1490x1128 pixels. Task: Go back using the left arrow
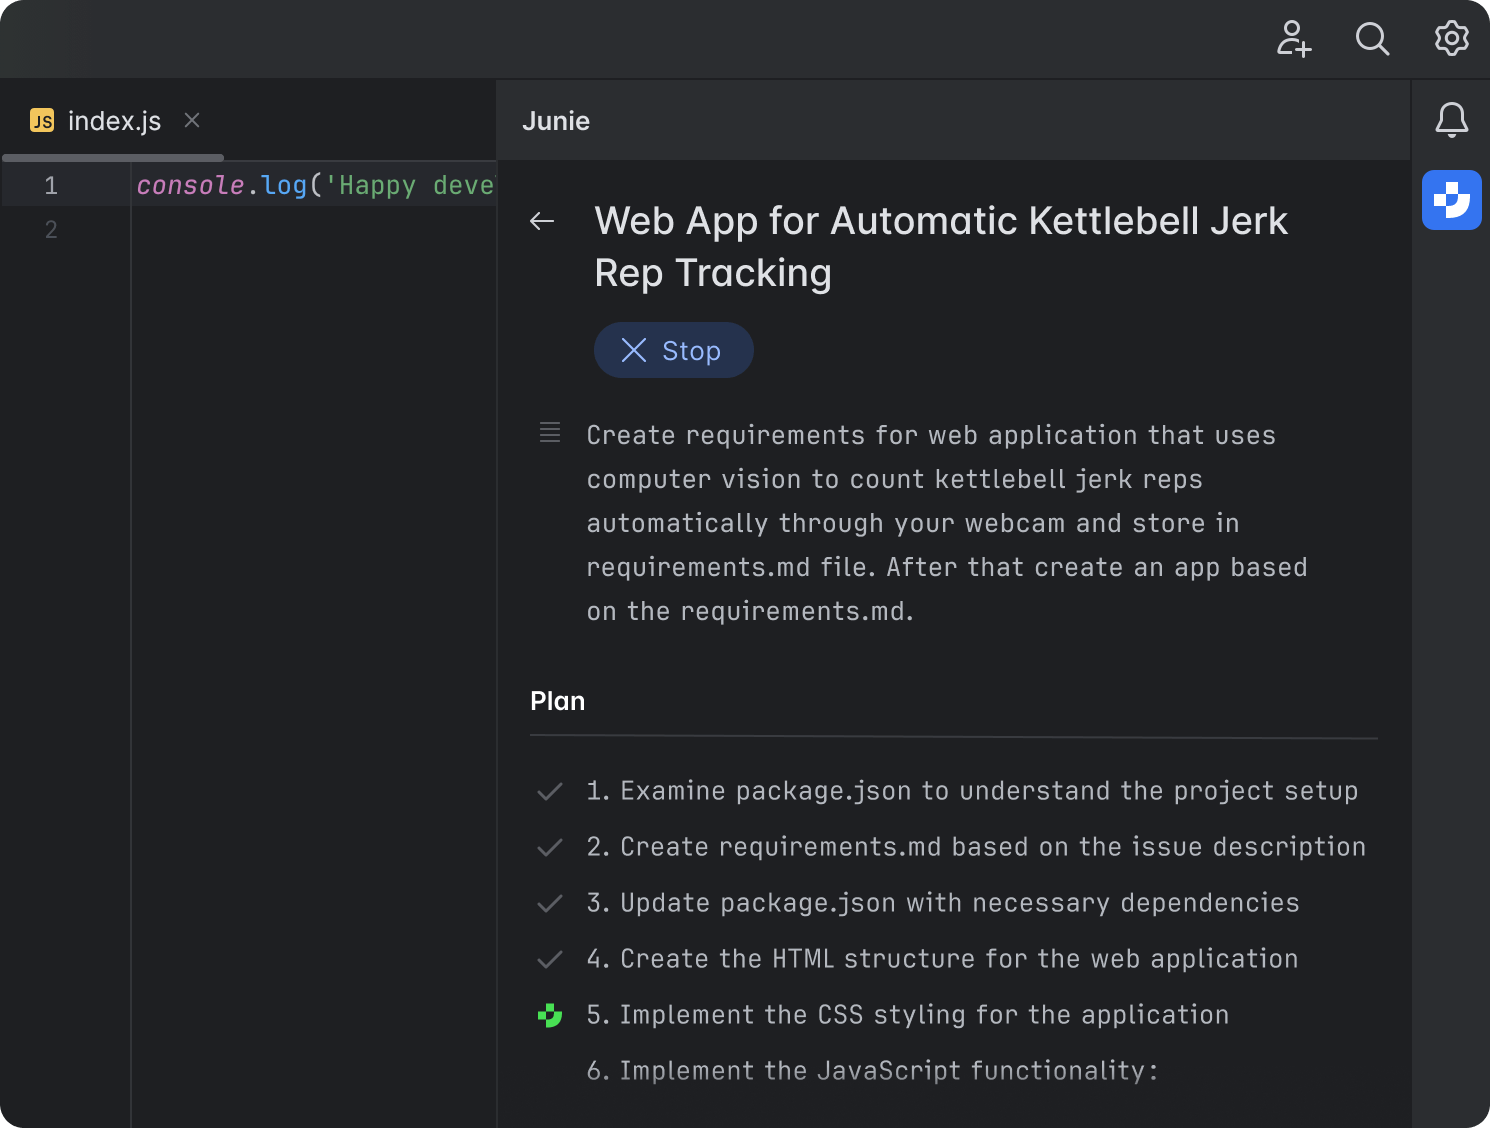click(542, 221)
